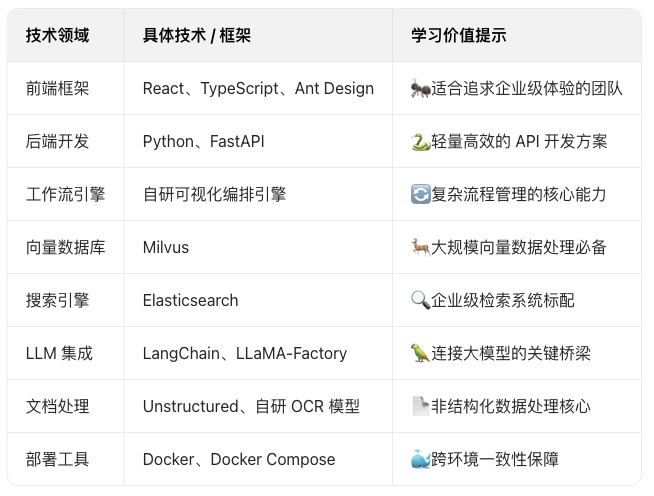Click the deer emoji in Milvus row
The width and height of the screenshot is (654, 496).
pos(420,247)
